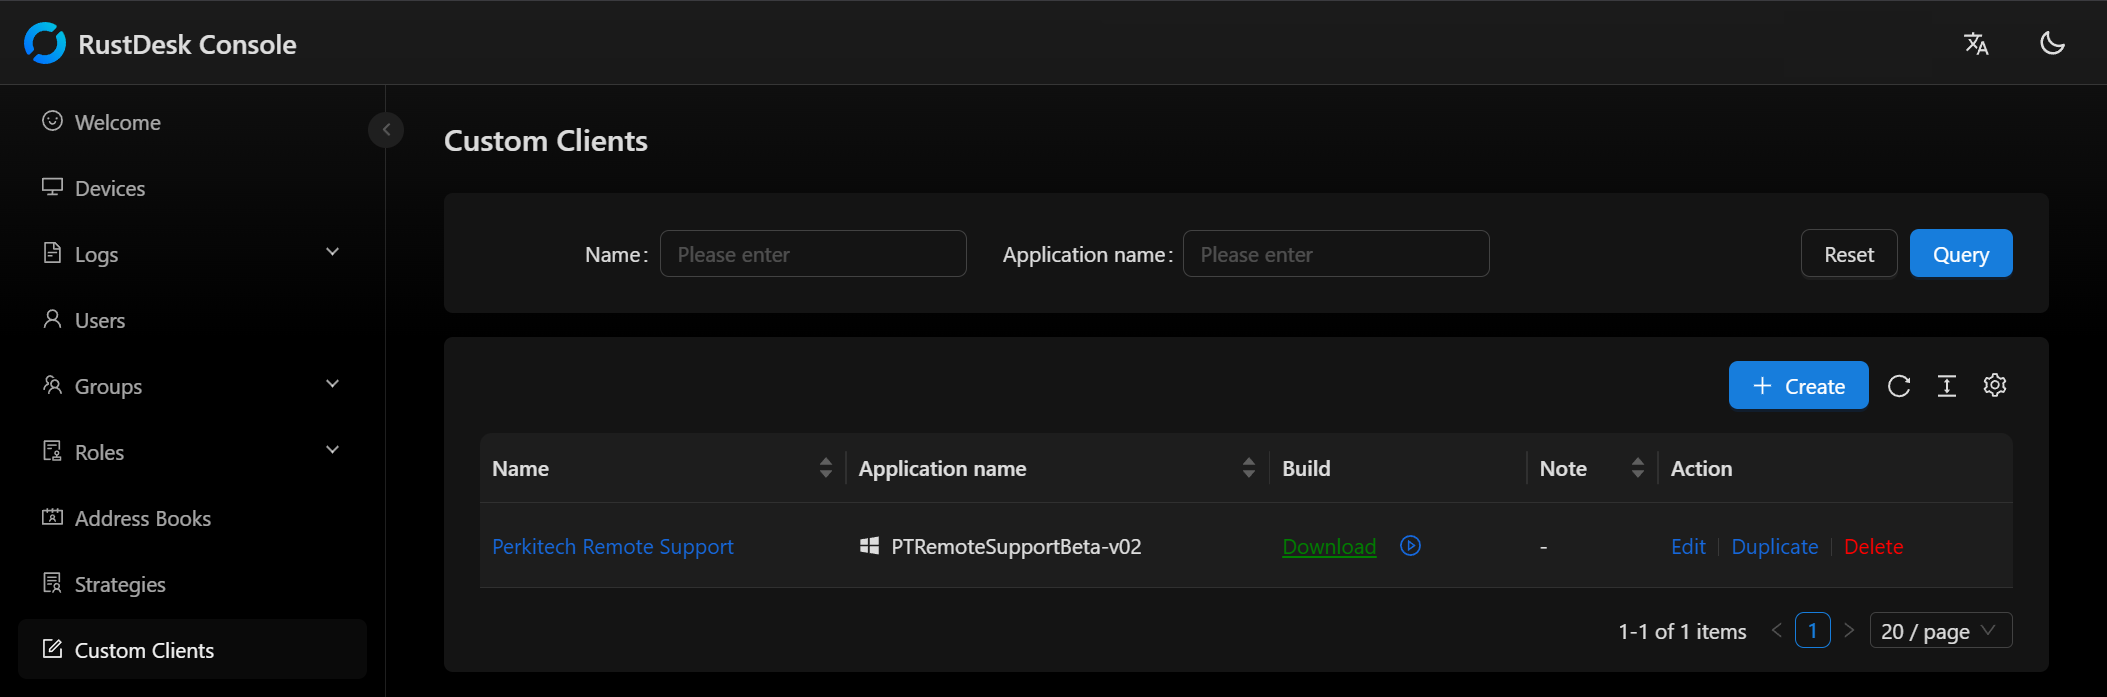
Task: Click the 1-1 of 1 items text
Action: pyautogui.click(x=1682, y=631)
